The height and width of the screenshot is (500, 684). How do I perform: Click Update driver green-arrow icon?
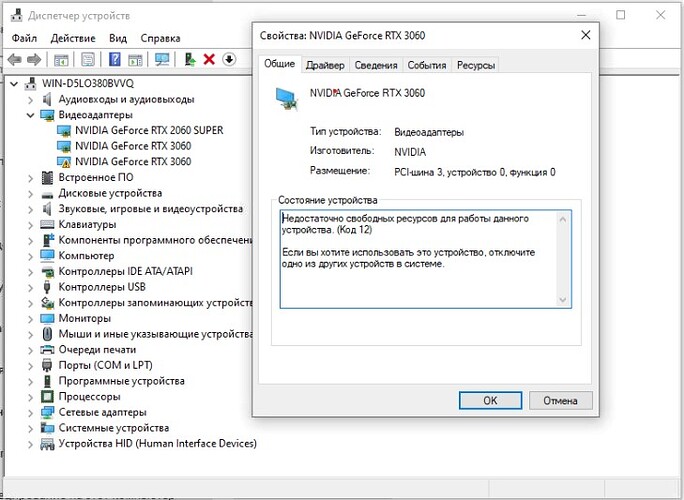tap(190, 59)
